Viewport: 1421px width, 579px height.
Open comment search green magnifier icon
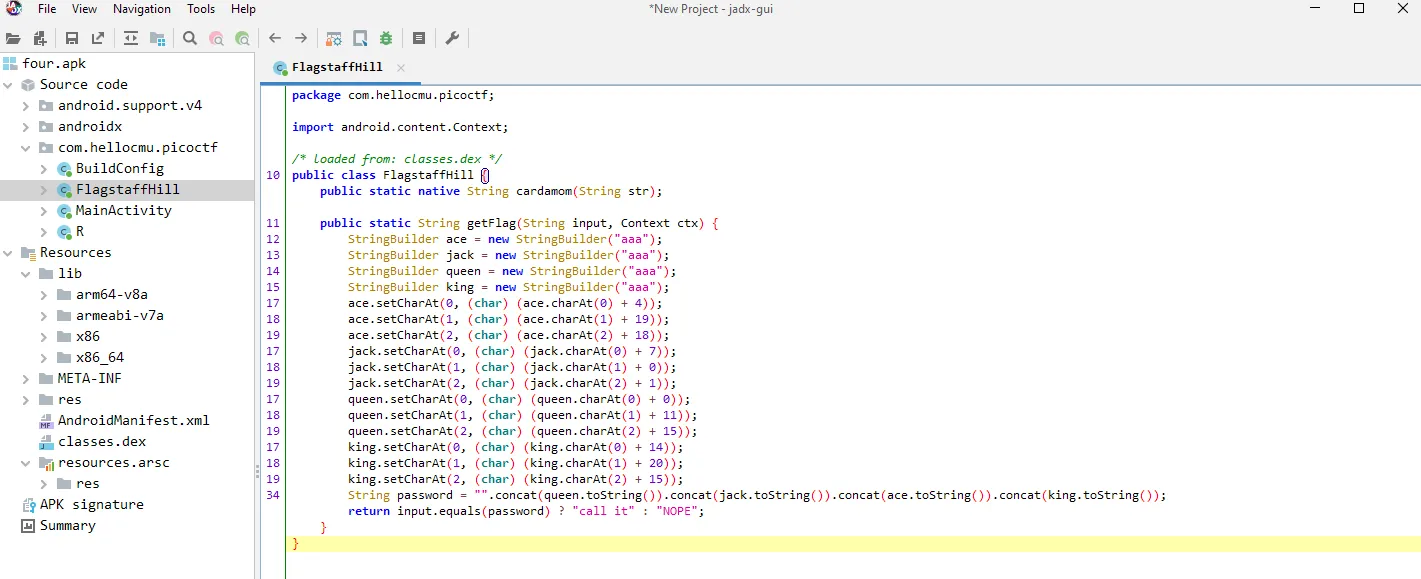[x=242, y=38]
